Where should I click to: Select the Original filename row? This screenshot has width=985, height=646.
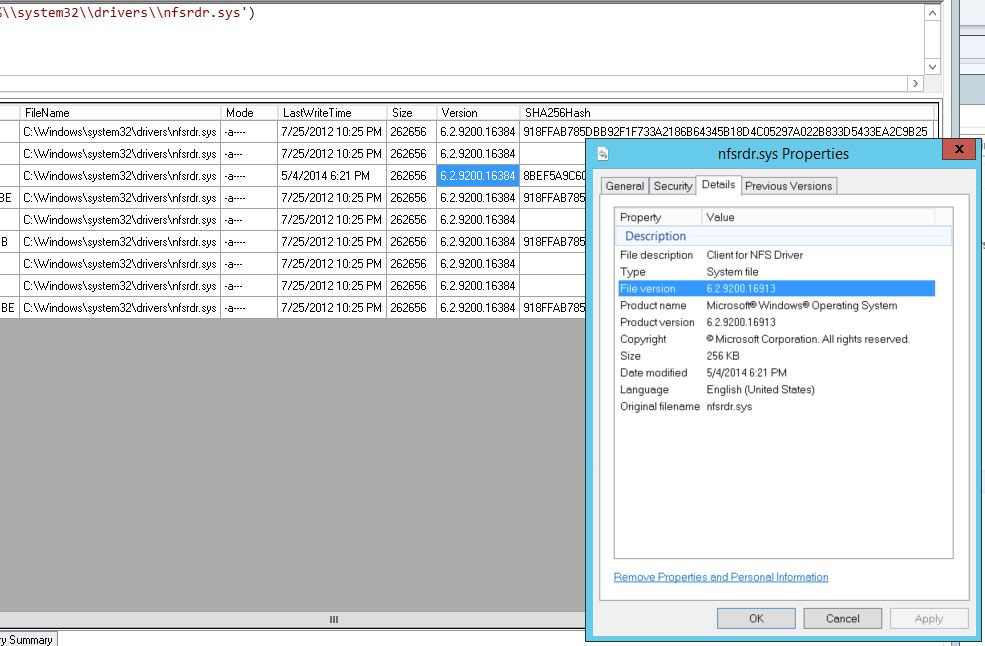pos(777,407)
